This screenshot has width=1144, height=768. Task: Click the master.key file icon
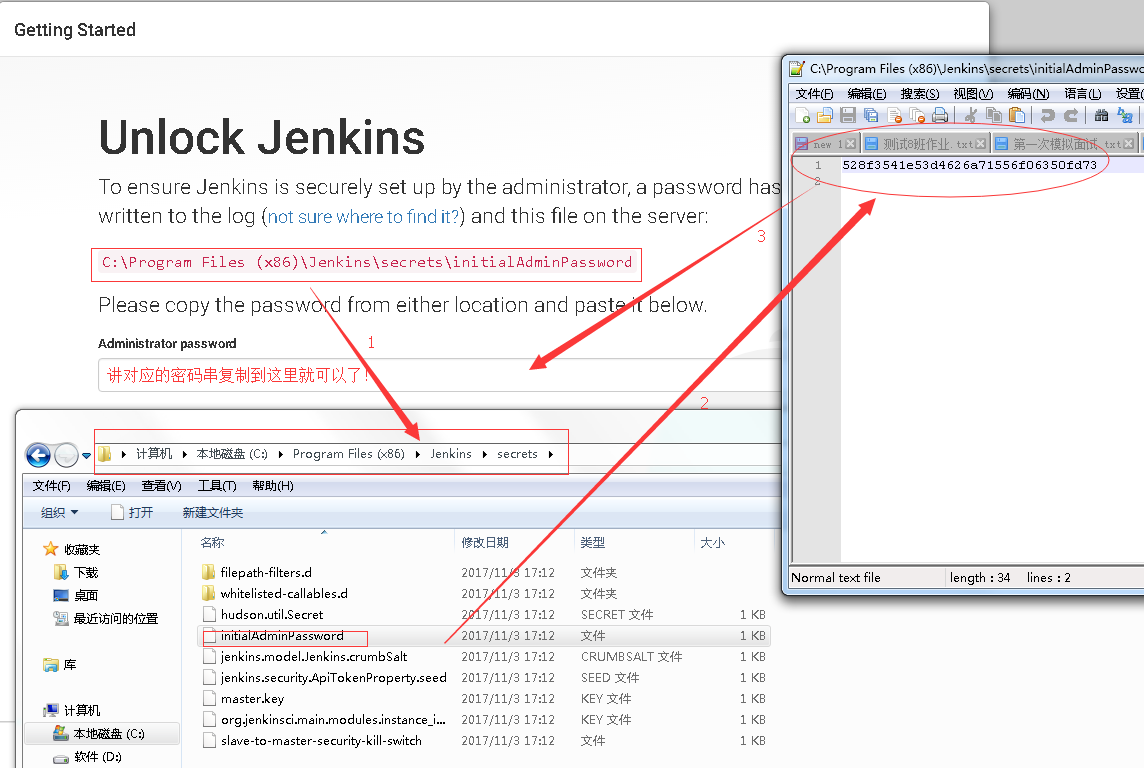pos(209,698)
